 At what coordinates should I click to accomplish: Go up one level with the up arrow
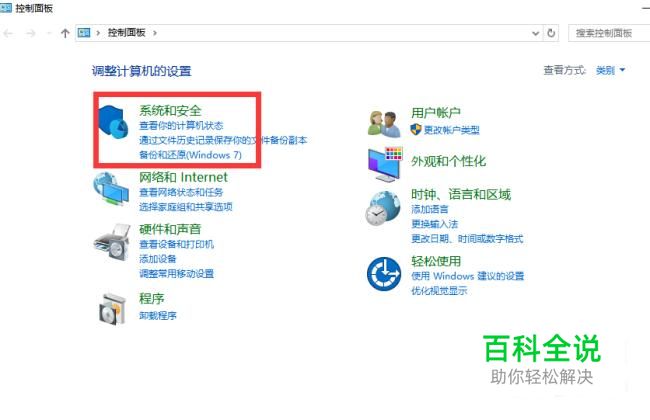(x=65, y=33)
